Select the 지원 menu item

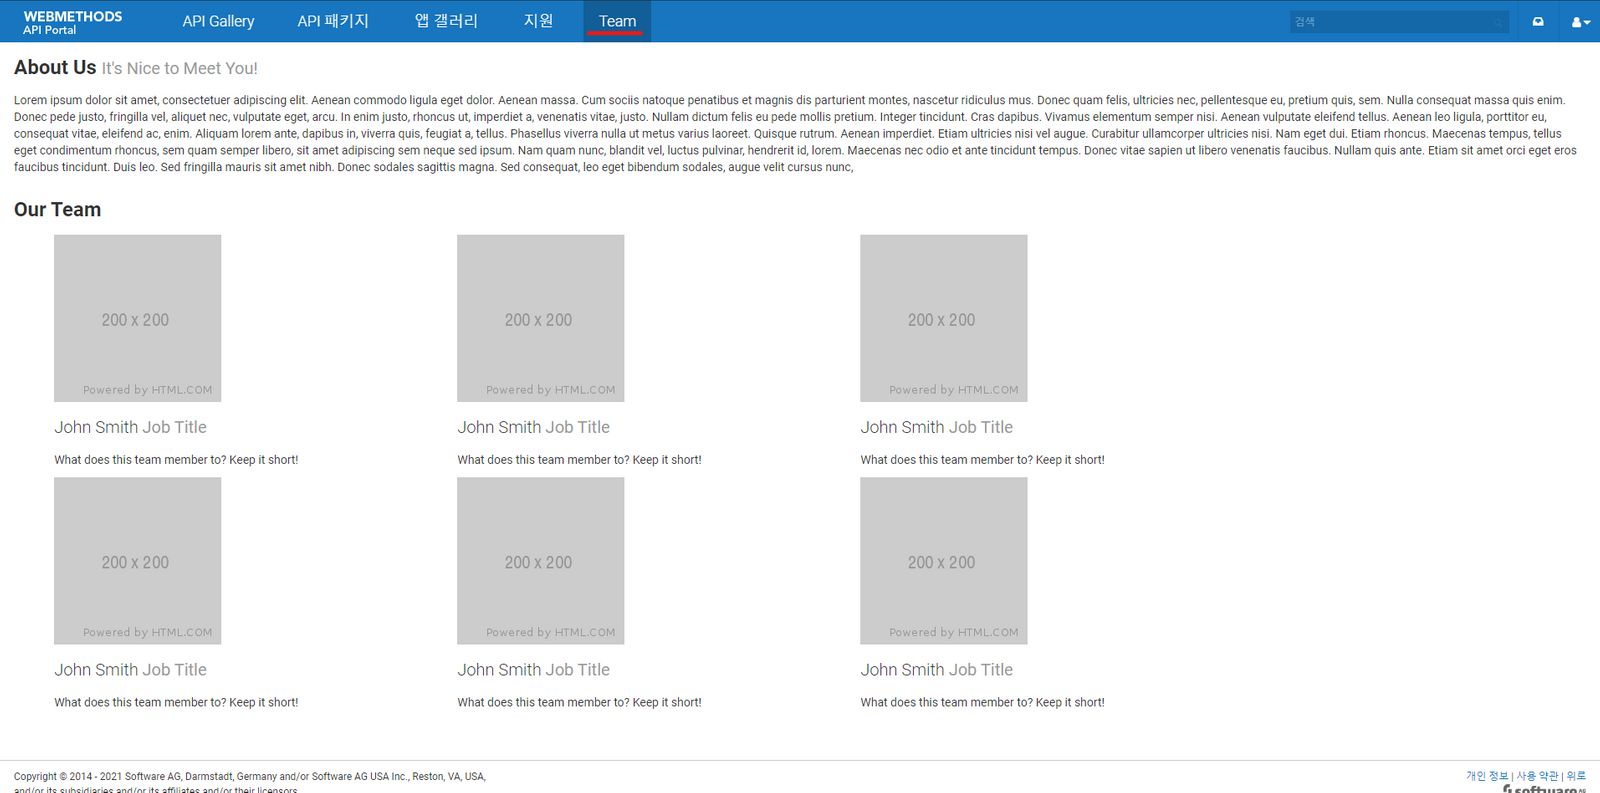[538, 21]
